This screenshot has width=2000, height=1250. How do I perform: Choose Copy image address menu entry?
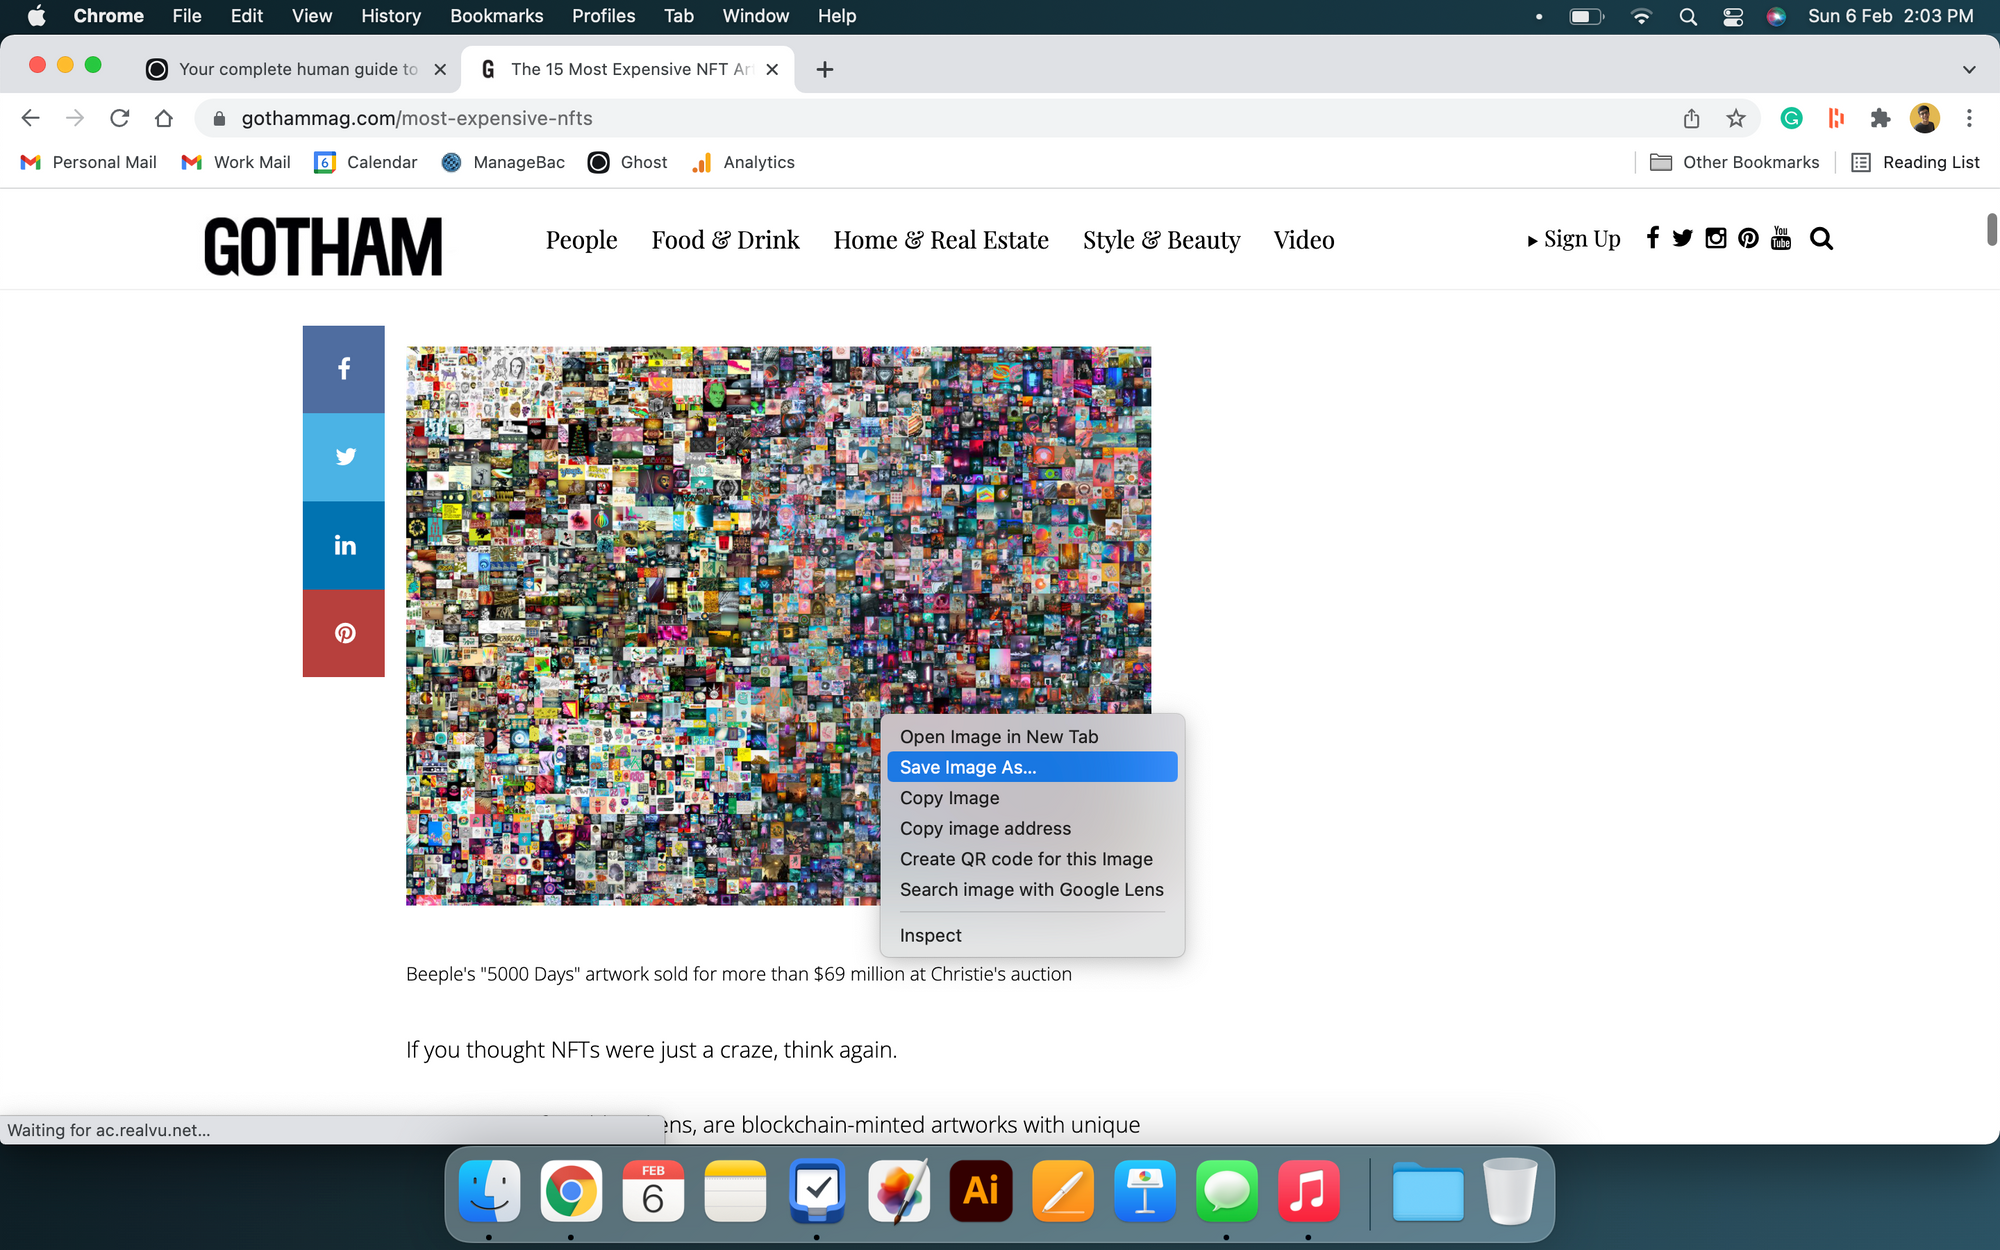985,828
